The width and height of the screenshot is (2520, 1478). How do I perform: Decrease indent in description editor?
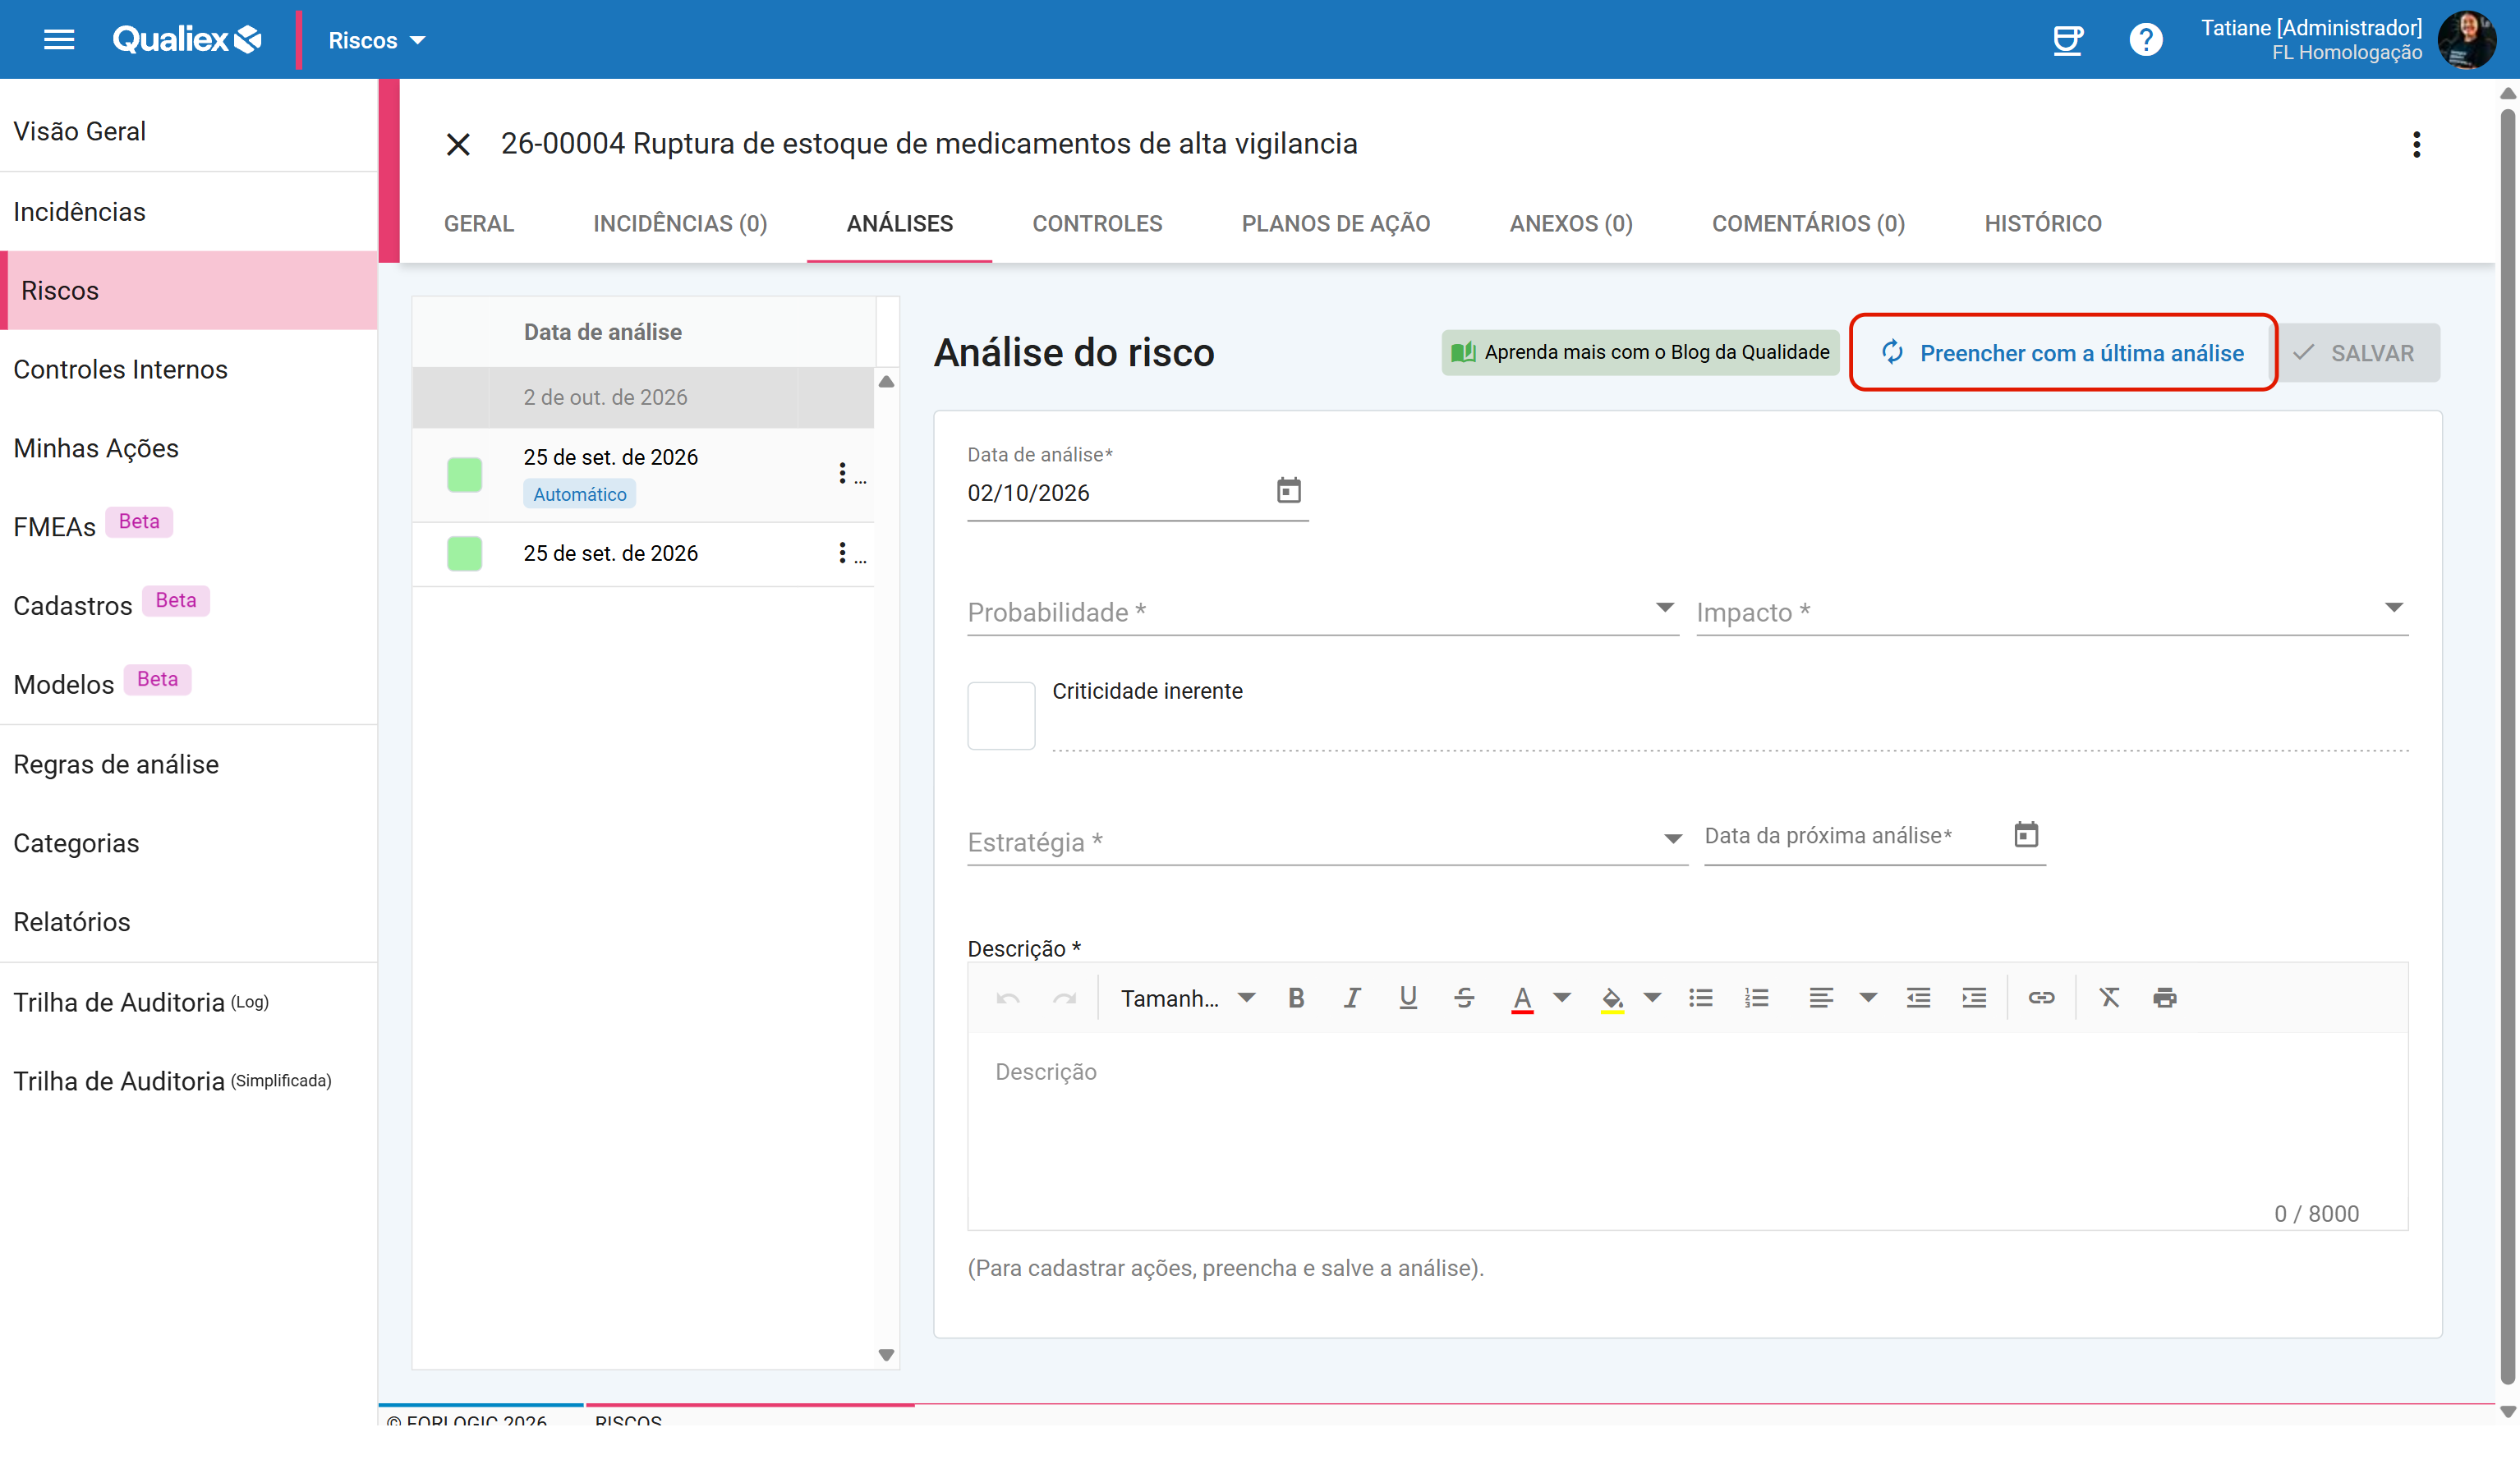(x=1917, y=998)
